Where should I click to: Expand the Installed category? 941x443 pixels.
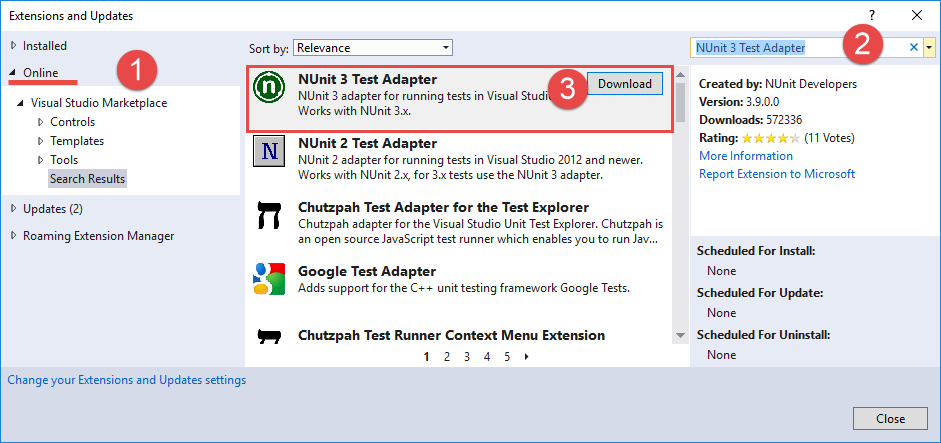point(13,46)
